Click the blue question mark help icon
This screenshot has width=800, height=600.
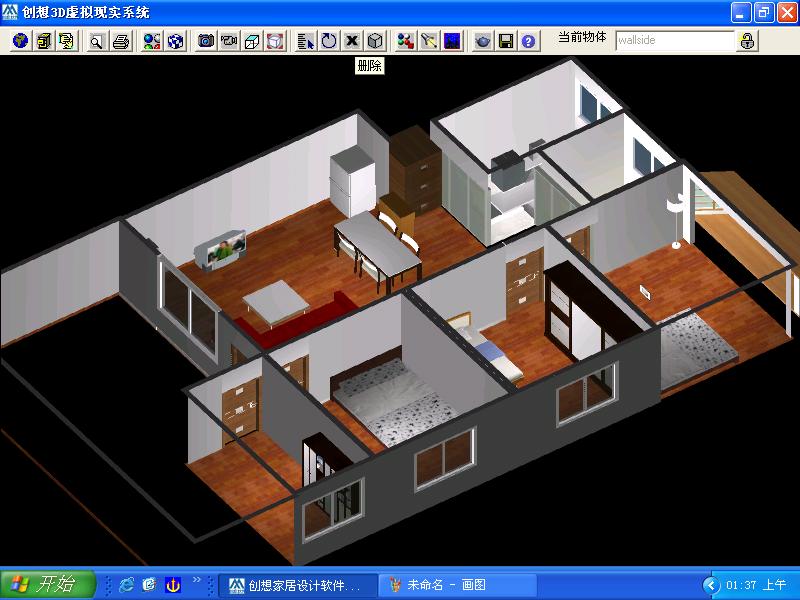tap(529, 41)
